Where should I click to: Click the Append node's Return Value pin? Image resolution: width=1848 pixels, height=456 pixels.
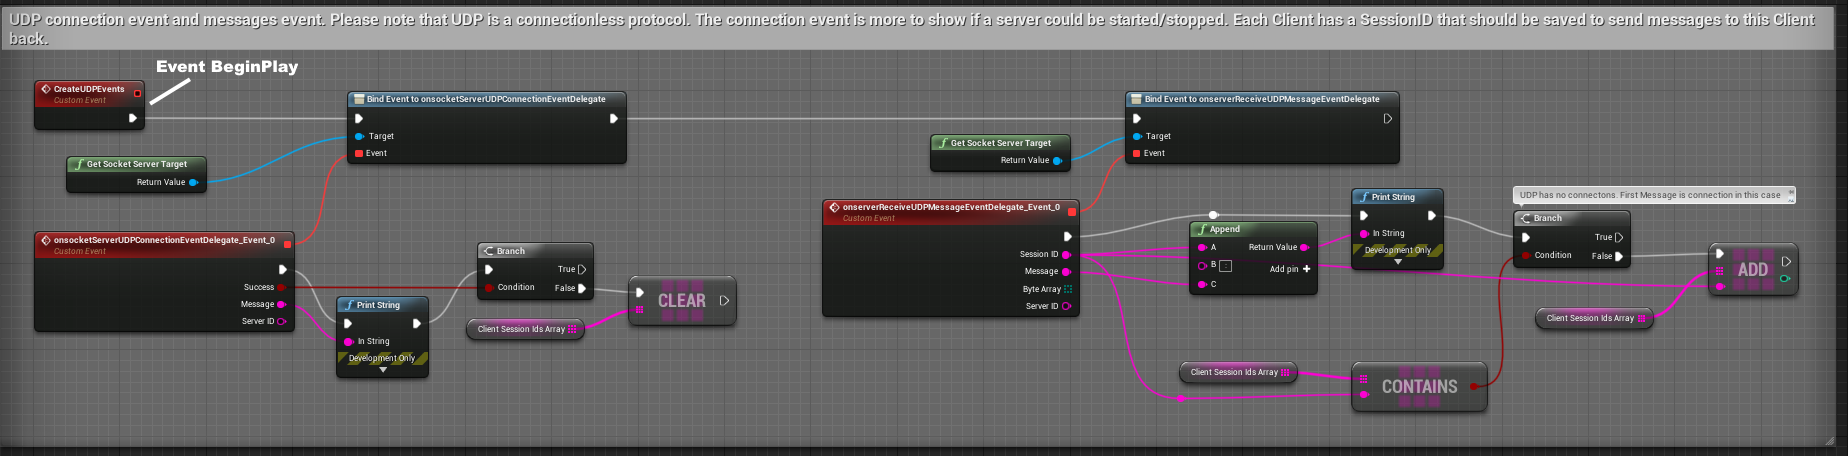1304,247
